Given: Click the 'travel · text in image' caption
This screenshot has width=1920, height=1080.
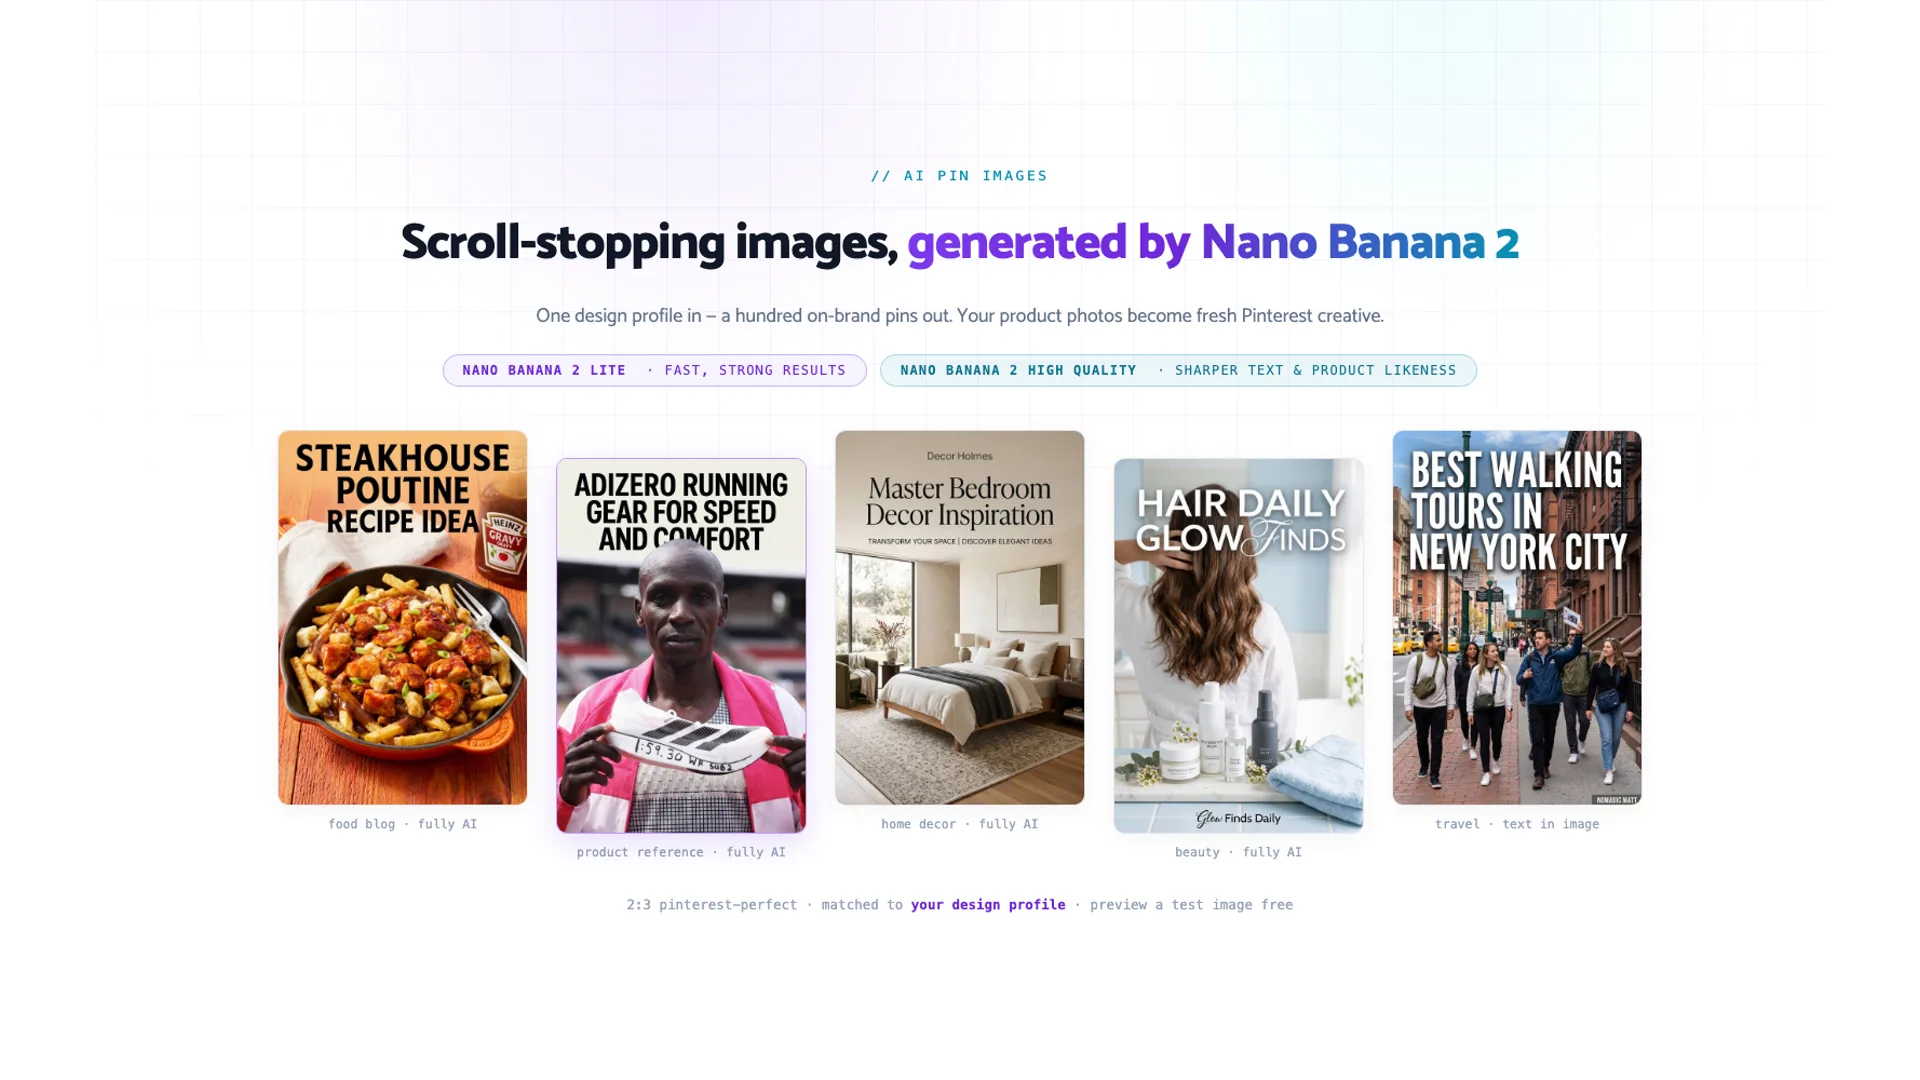Looking at the screenshot, I should point(1517,824).
